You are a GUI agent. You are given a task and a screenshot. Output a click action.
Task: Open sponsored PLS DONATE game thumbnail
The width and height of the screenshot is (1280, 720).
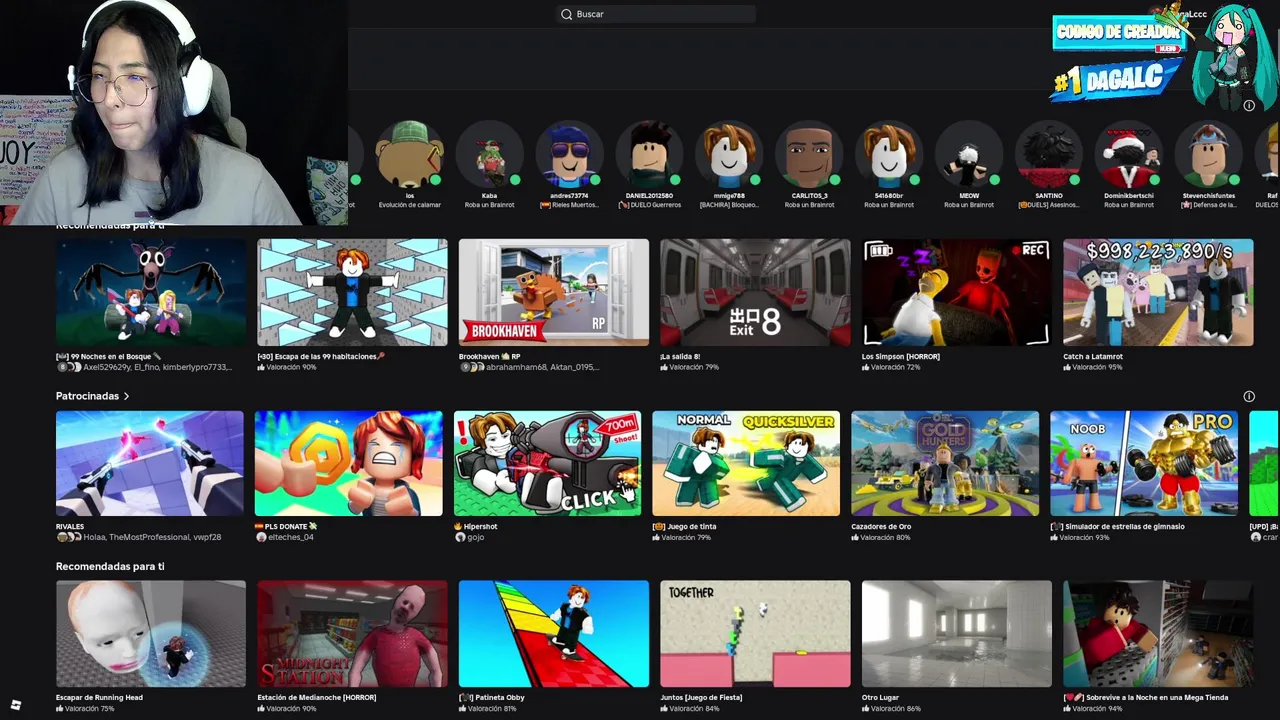[348, 463]
